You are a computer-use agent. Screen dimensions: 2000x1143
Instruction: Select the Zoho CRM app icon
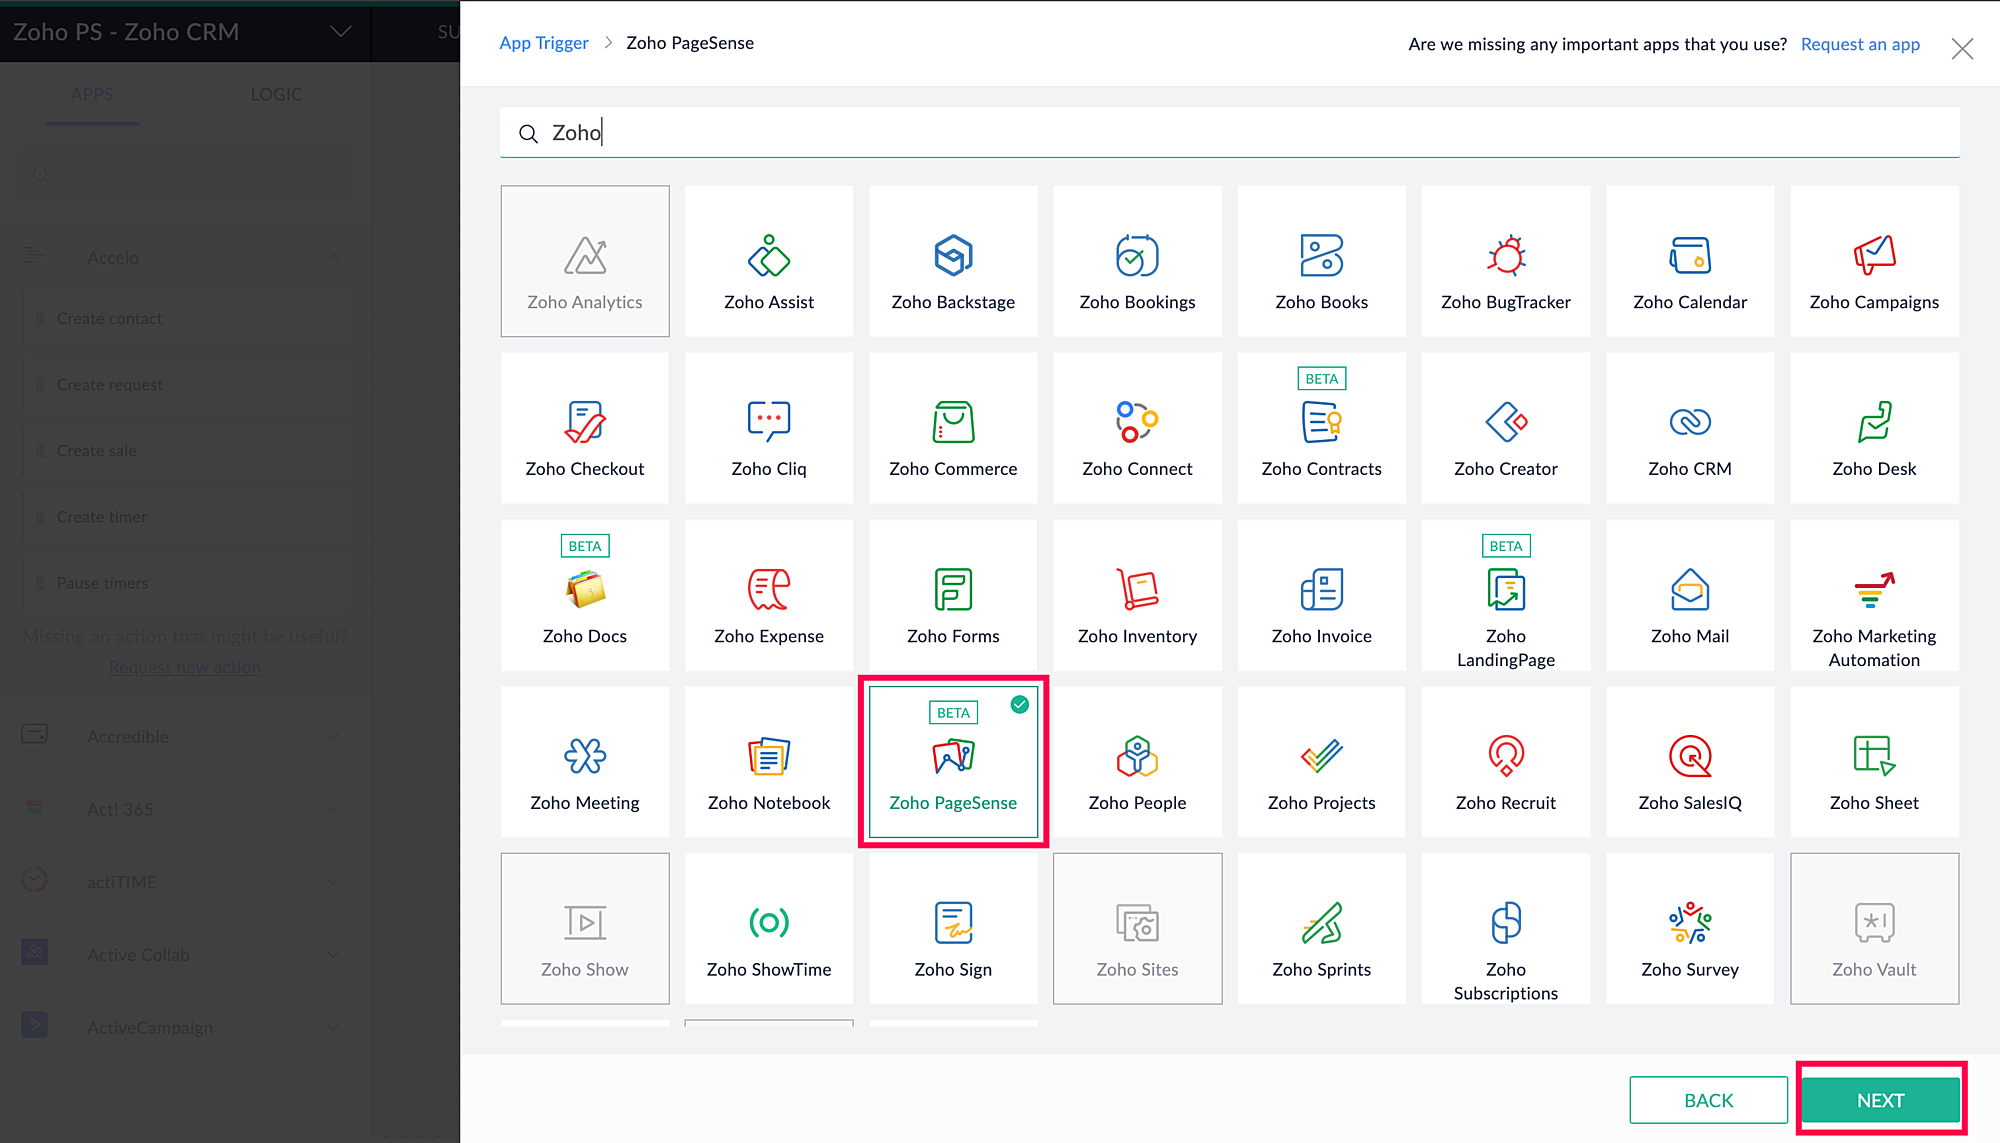[x=1689, y=423]
